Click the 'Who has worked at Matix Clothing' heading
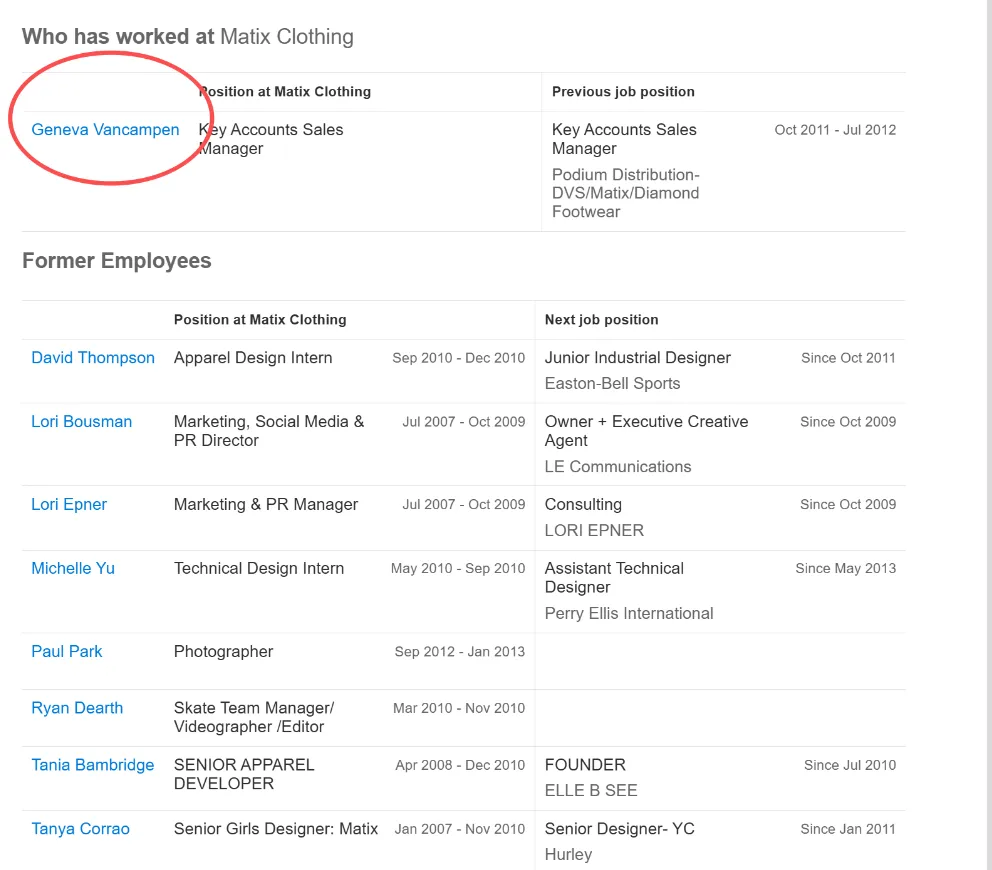 coord(188,37)
